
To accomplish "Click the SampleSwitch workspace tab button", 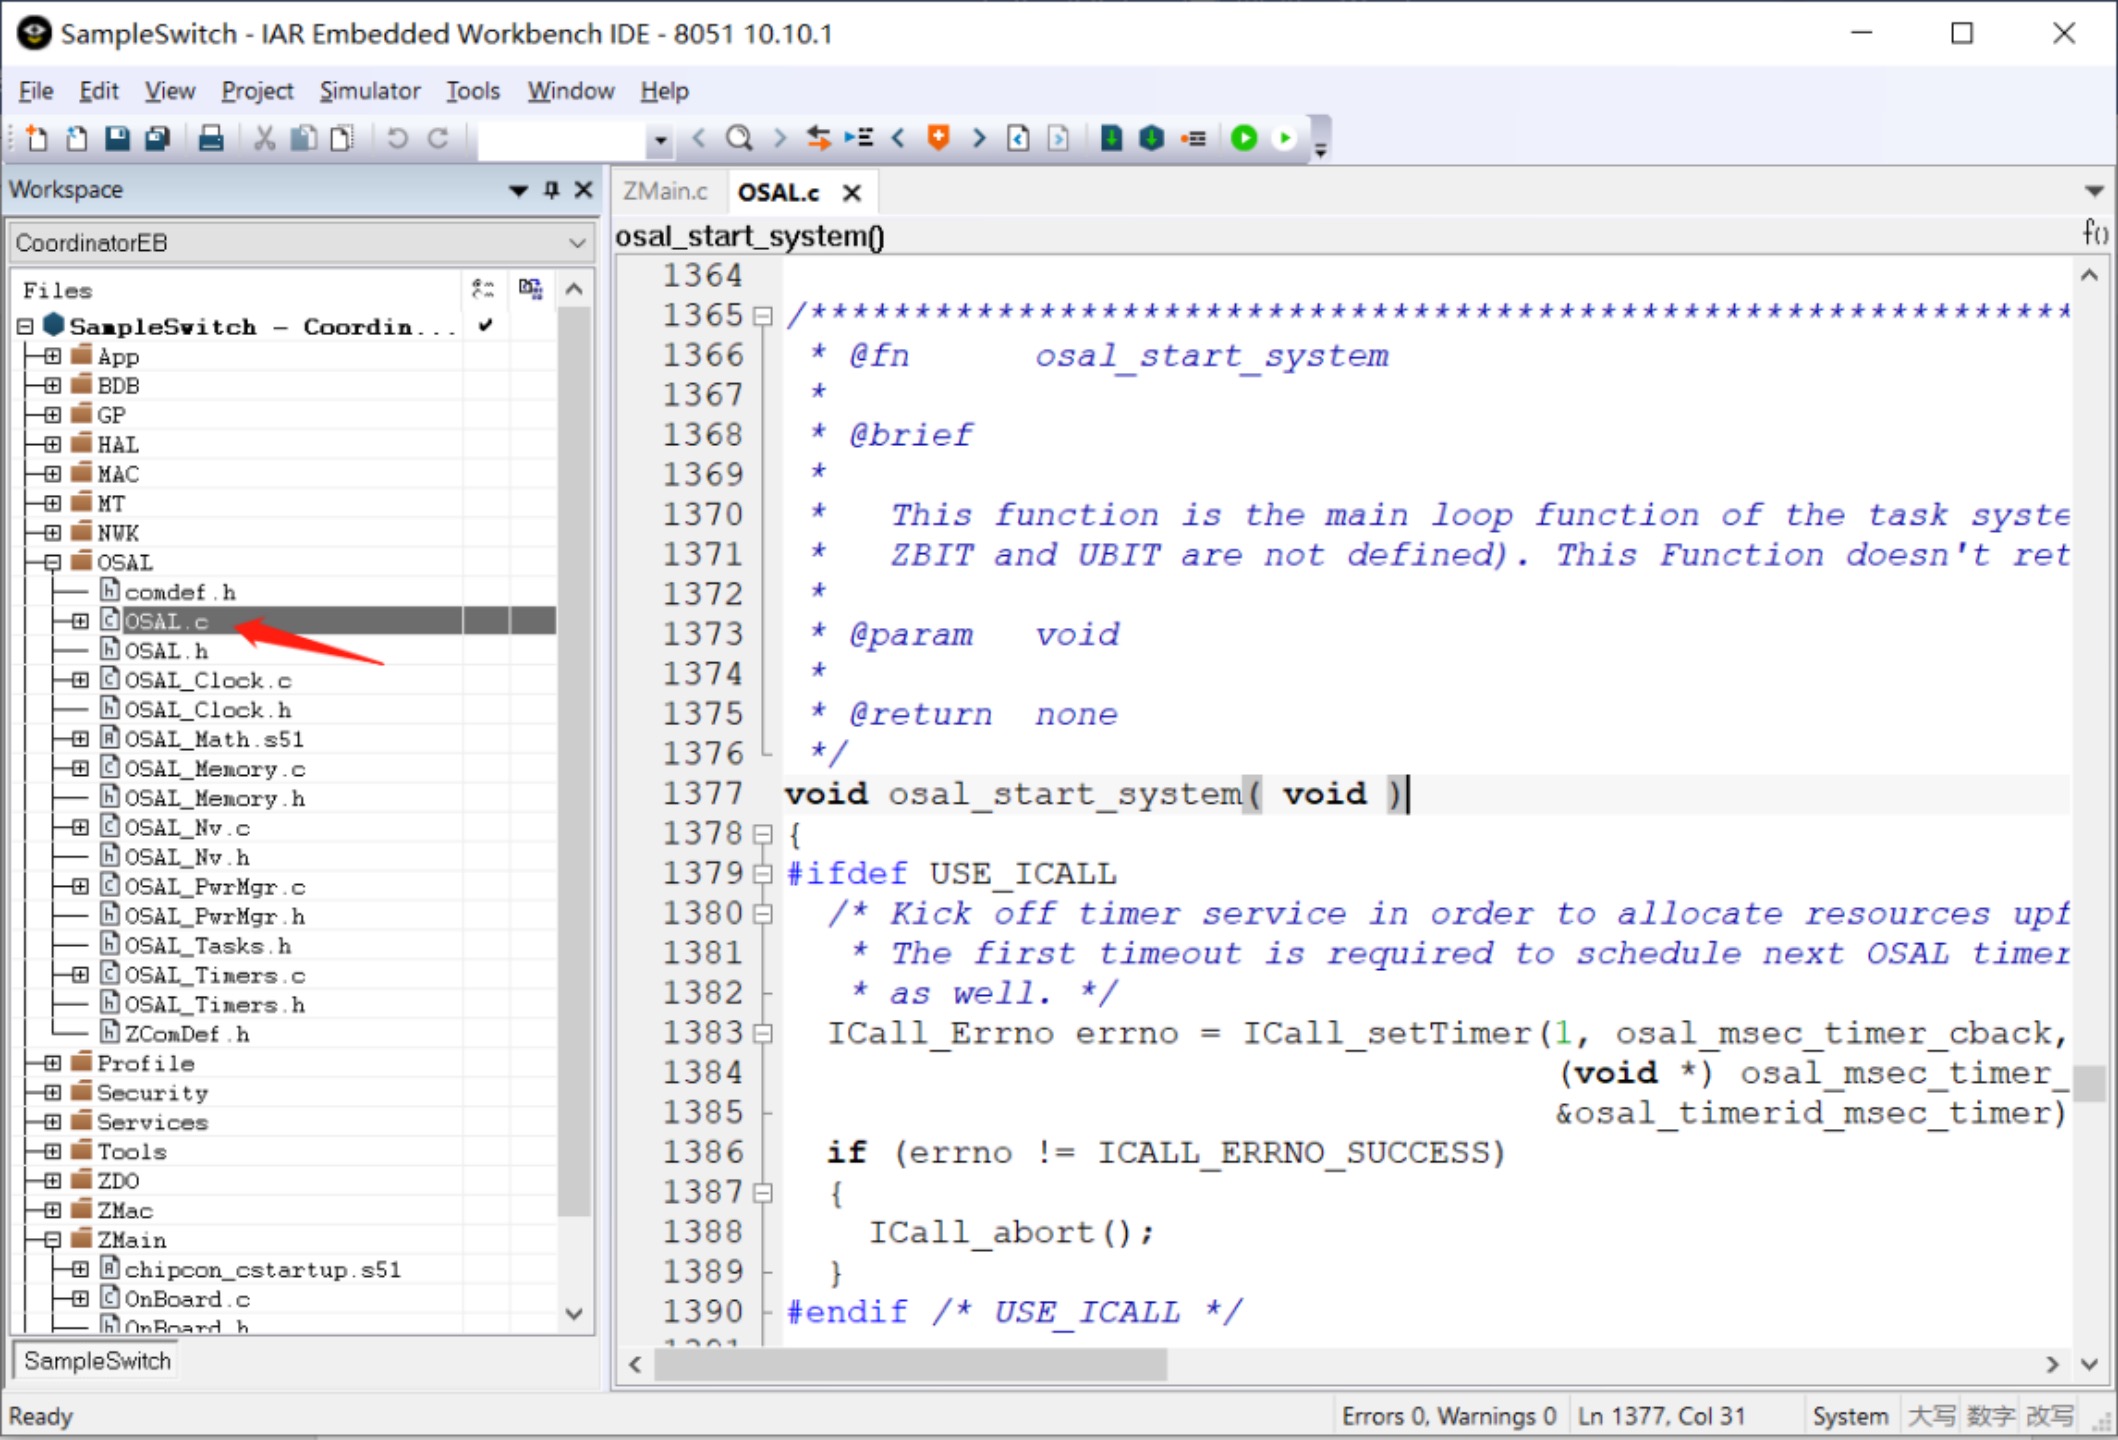I will click(x=97, y=1361).
